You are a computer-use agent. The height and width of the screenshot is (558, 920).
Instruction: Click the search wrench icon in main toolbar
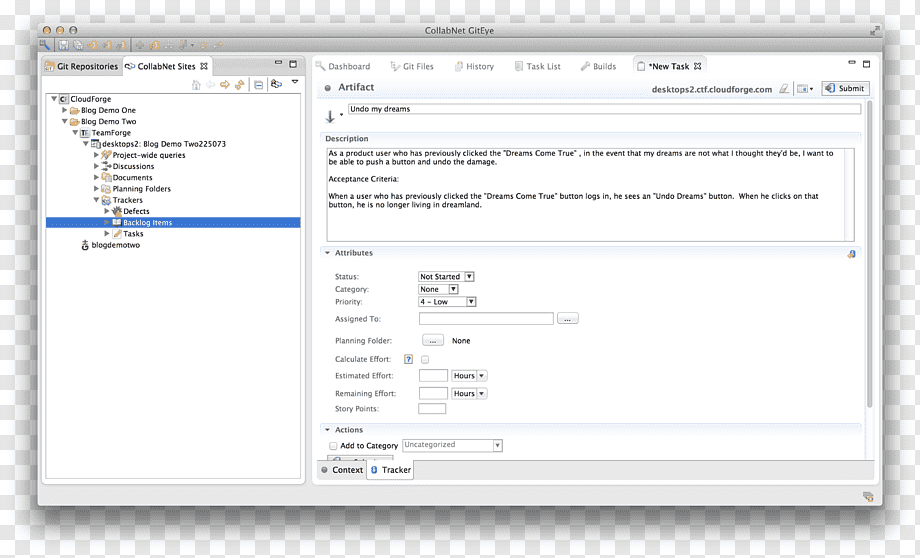45,45
